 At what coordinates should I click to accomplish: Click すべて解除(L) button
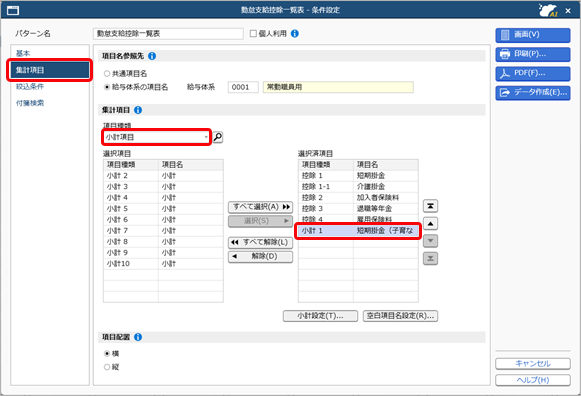pos(260,243)
